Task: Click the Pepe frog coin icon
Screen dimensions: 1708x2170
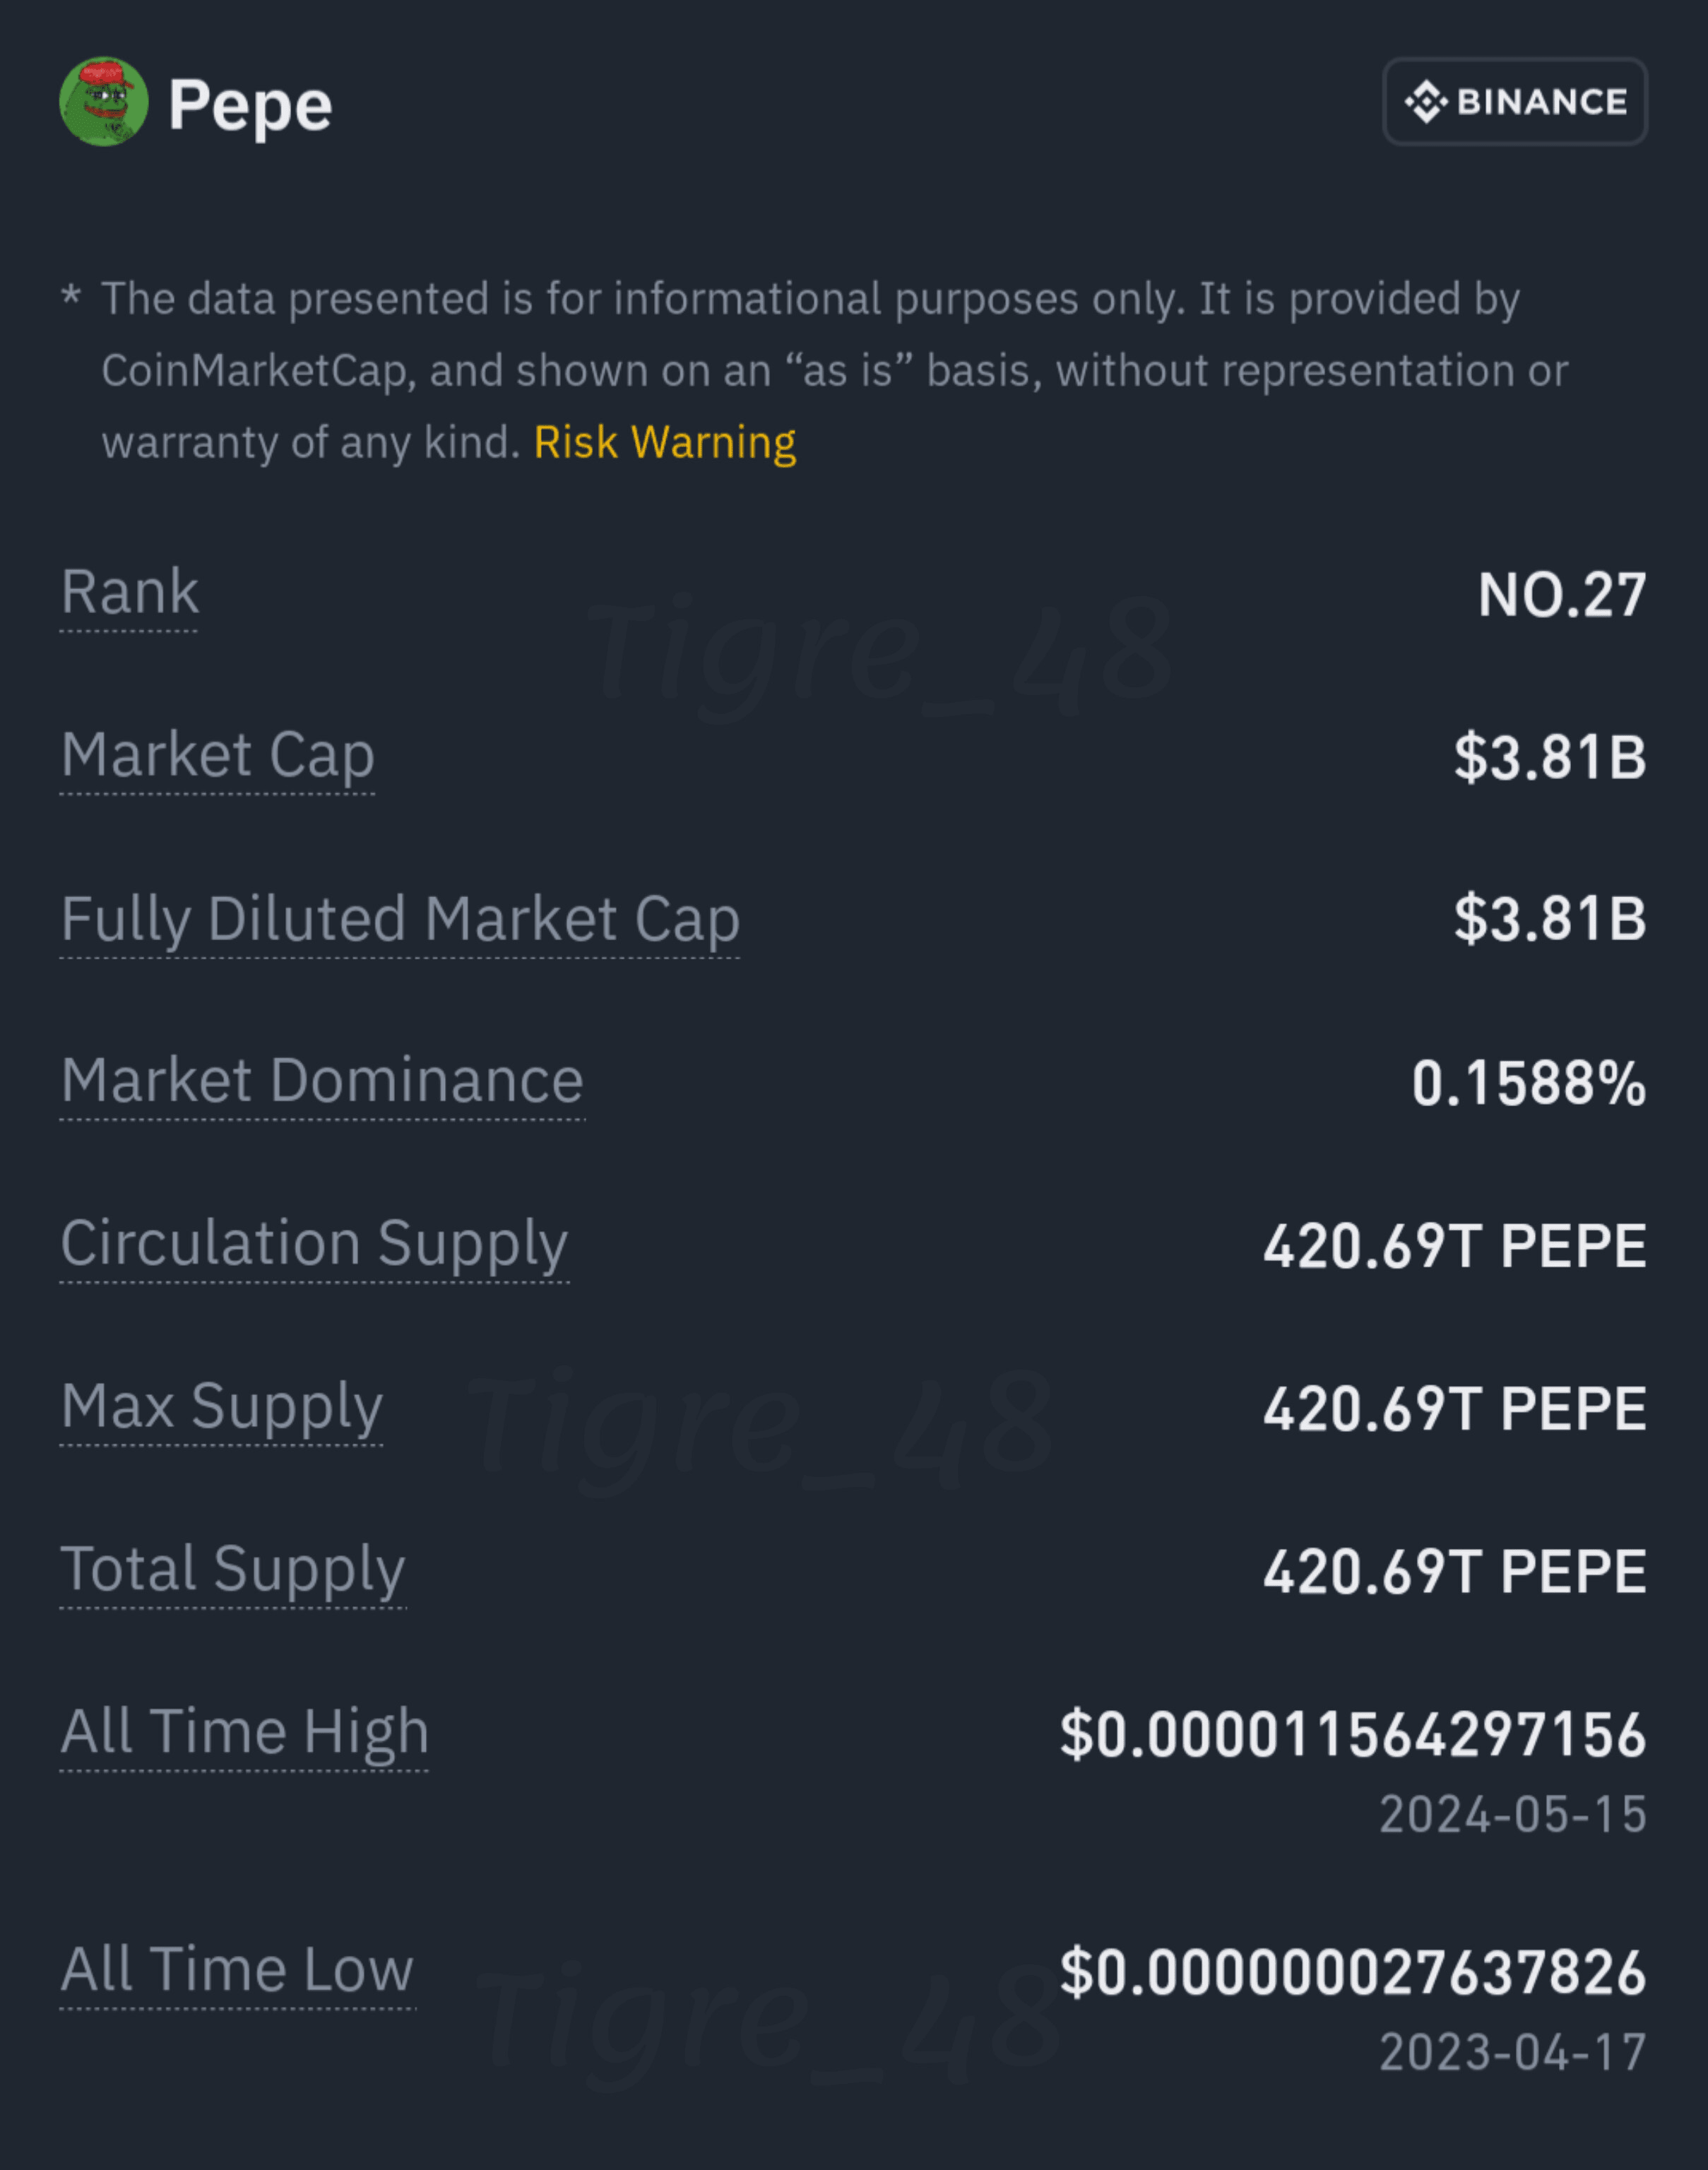Action: click(x=104, y=102)
